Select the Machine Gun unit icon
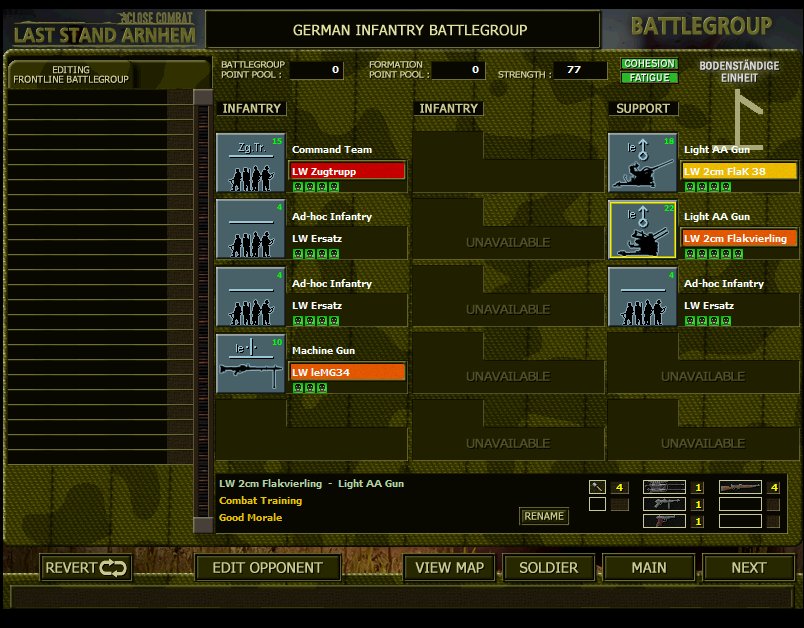 (x=251, y=363)
